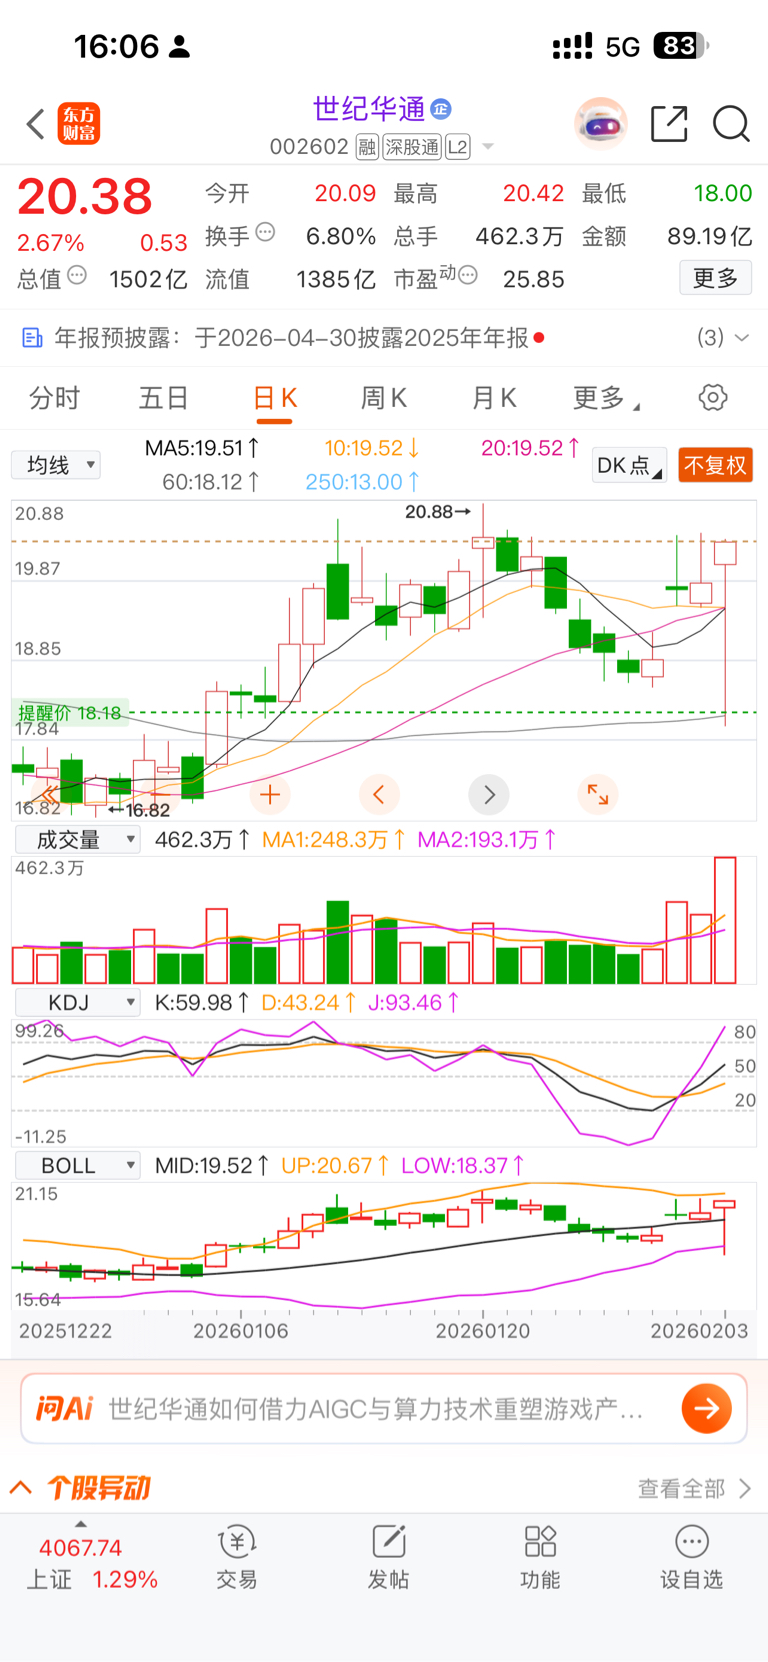Image resolution: width=768 pixels, height=1662 pixels.
Task: Tap the 提醒价 18.18 alert label
Action: coord(70,713)
